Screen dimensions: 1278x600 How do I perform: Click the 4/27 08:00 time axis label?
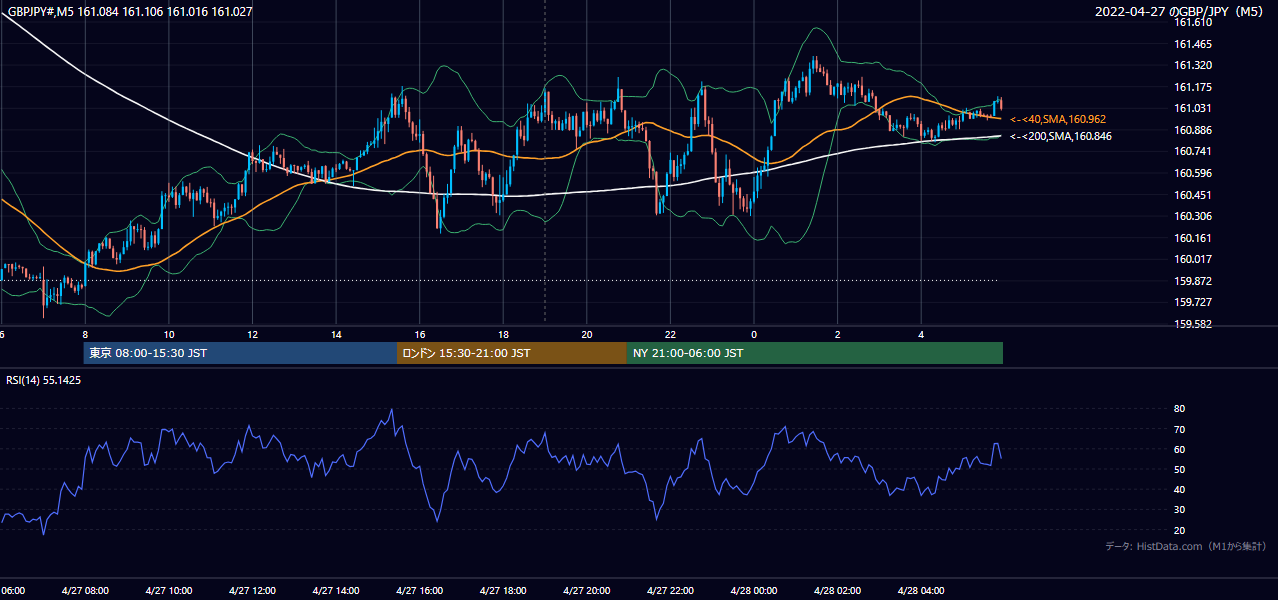click(85, 591)
